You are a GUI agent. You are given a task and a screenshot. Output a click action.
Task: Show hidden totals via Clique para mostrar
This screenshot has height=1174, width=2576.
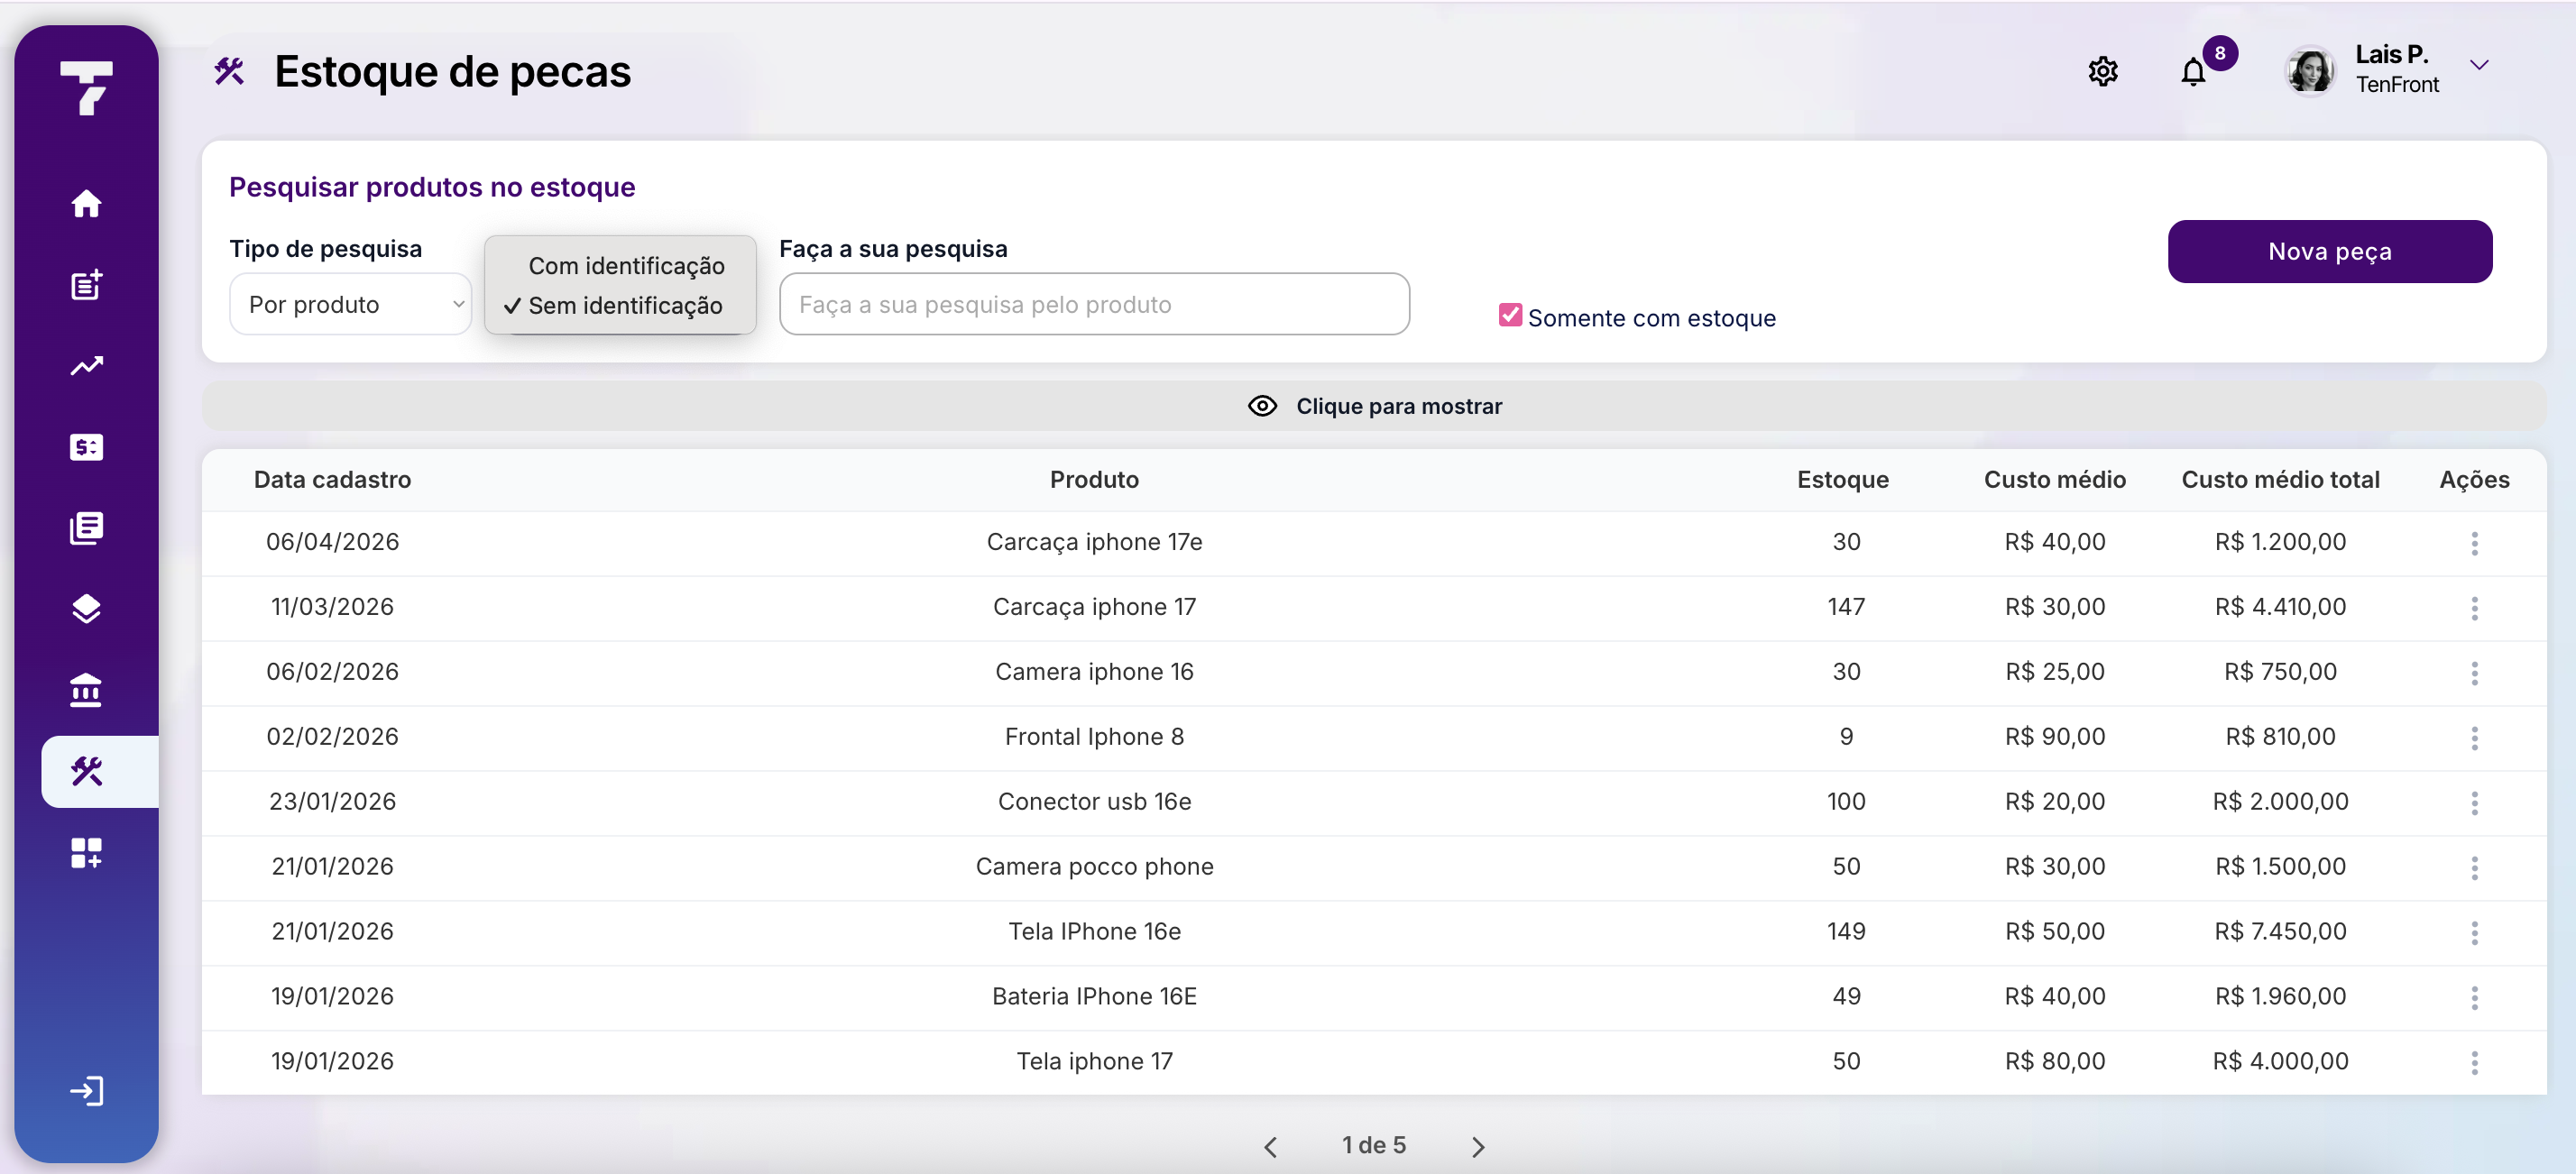1374,406
